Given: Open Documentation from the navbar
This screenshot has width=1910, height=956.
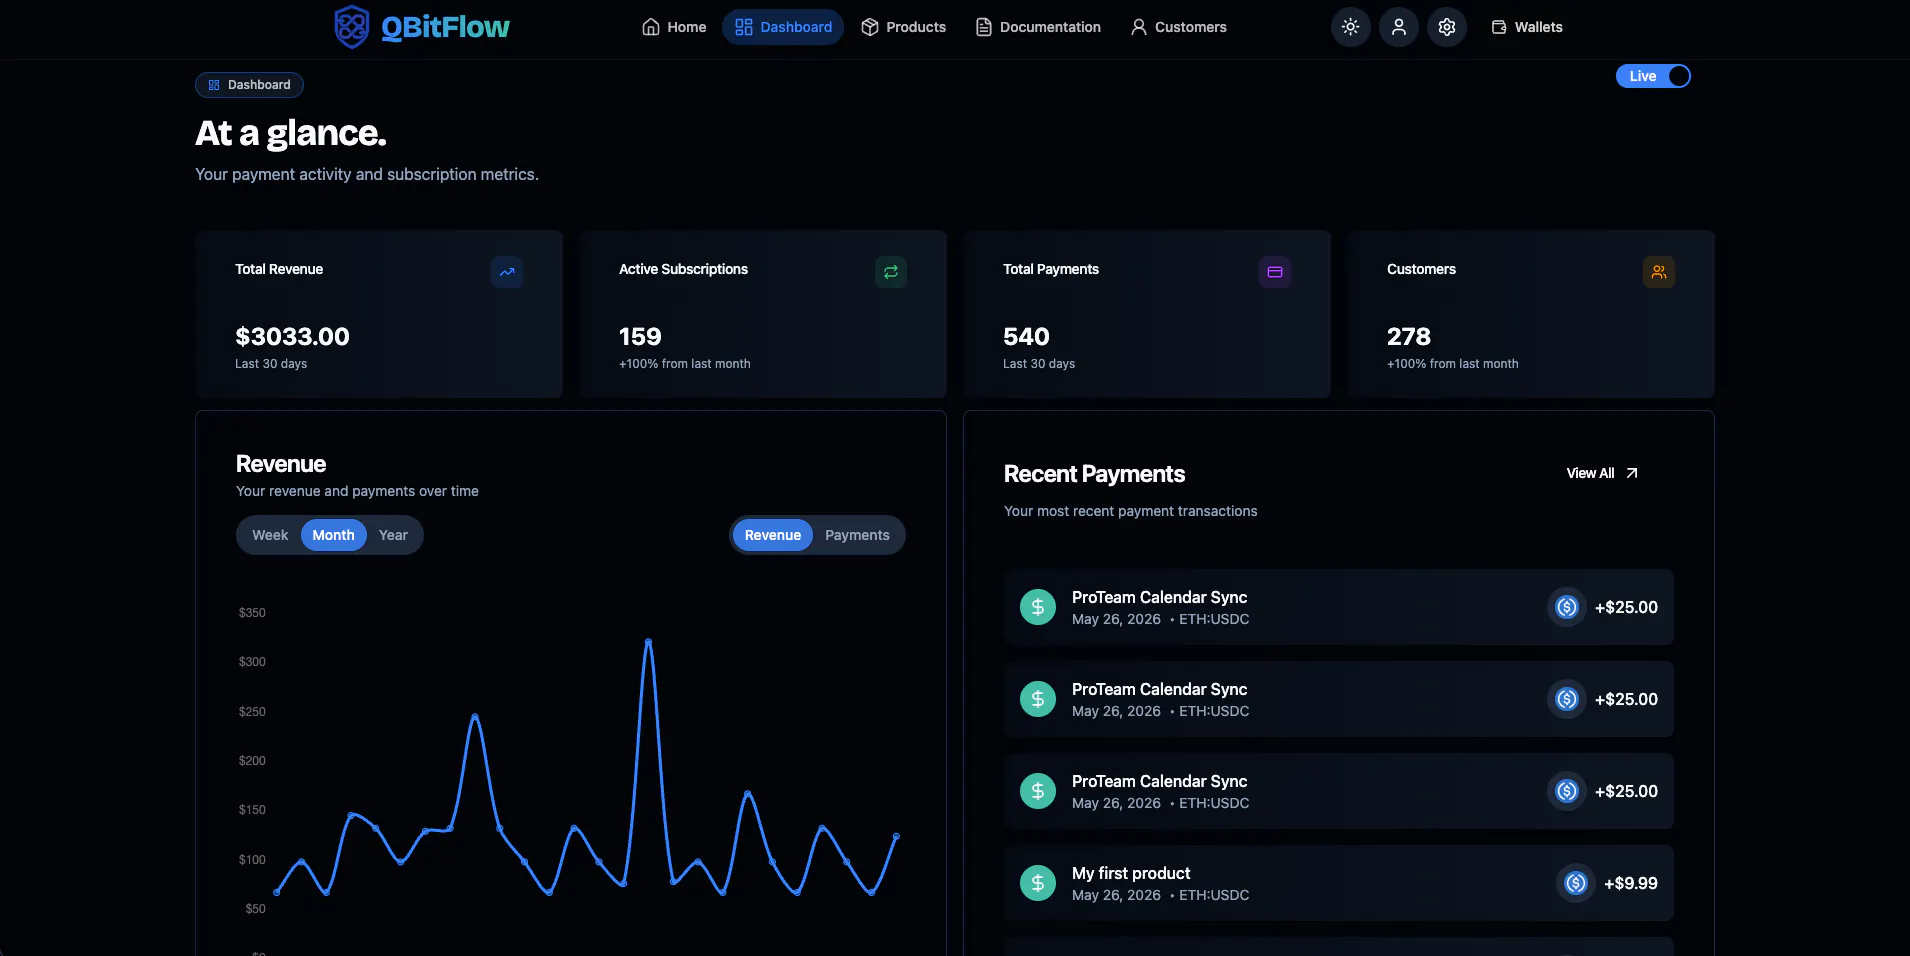Looking at the screenshot, I should pyautogui.click(x=1038, y=27).
